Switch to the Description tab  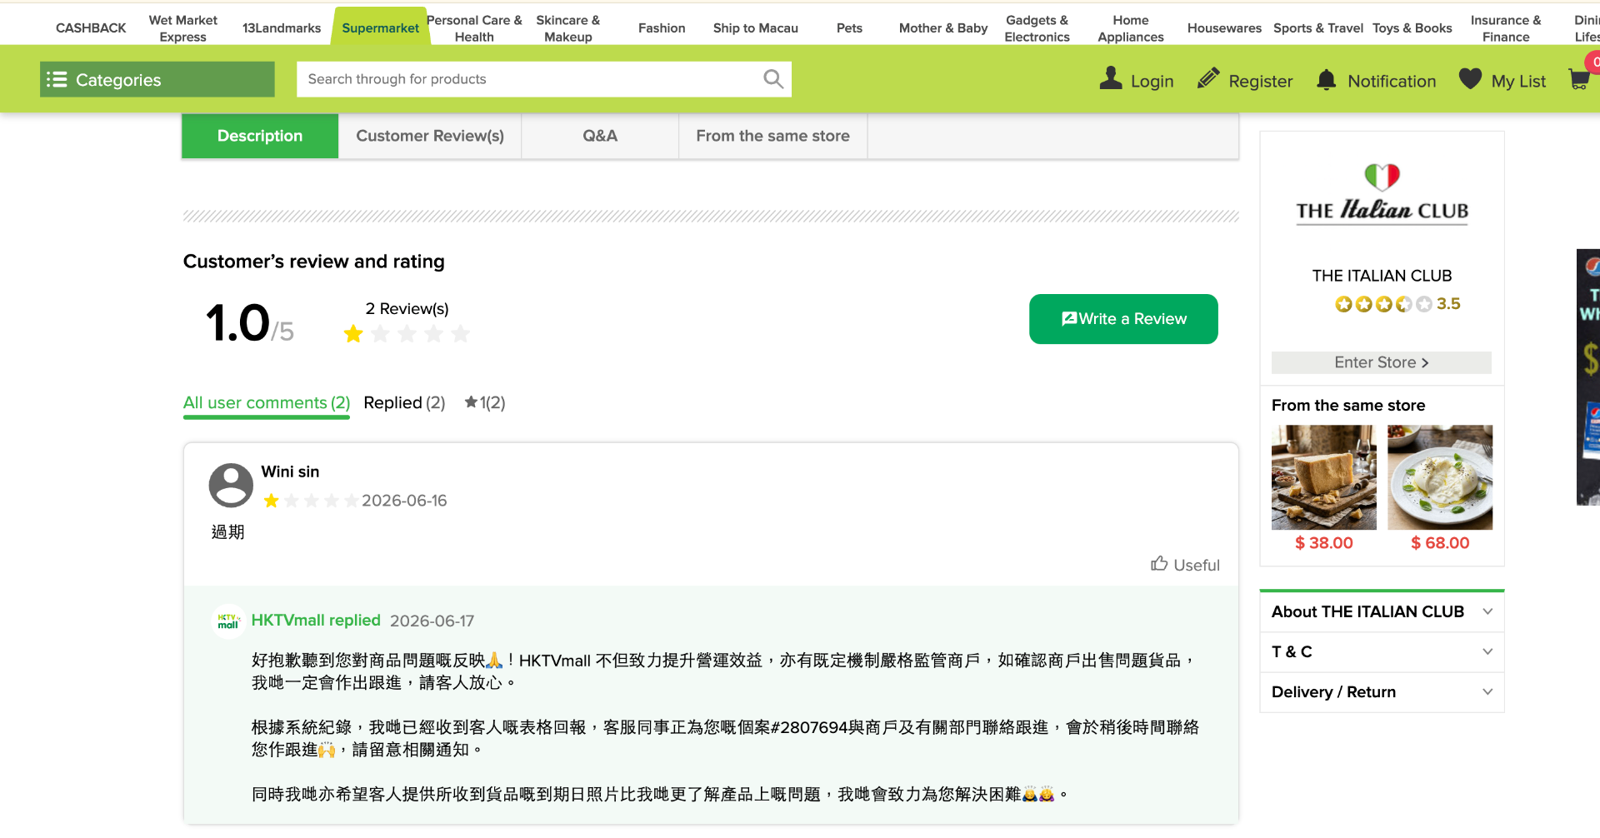(x=260, y=136)
